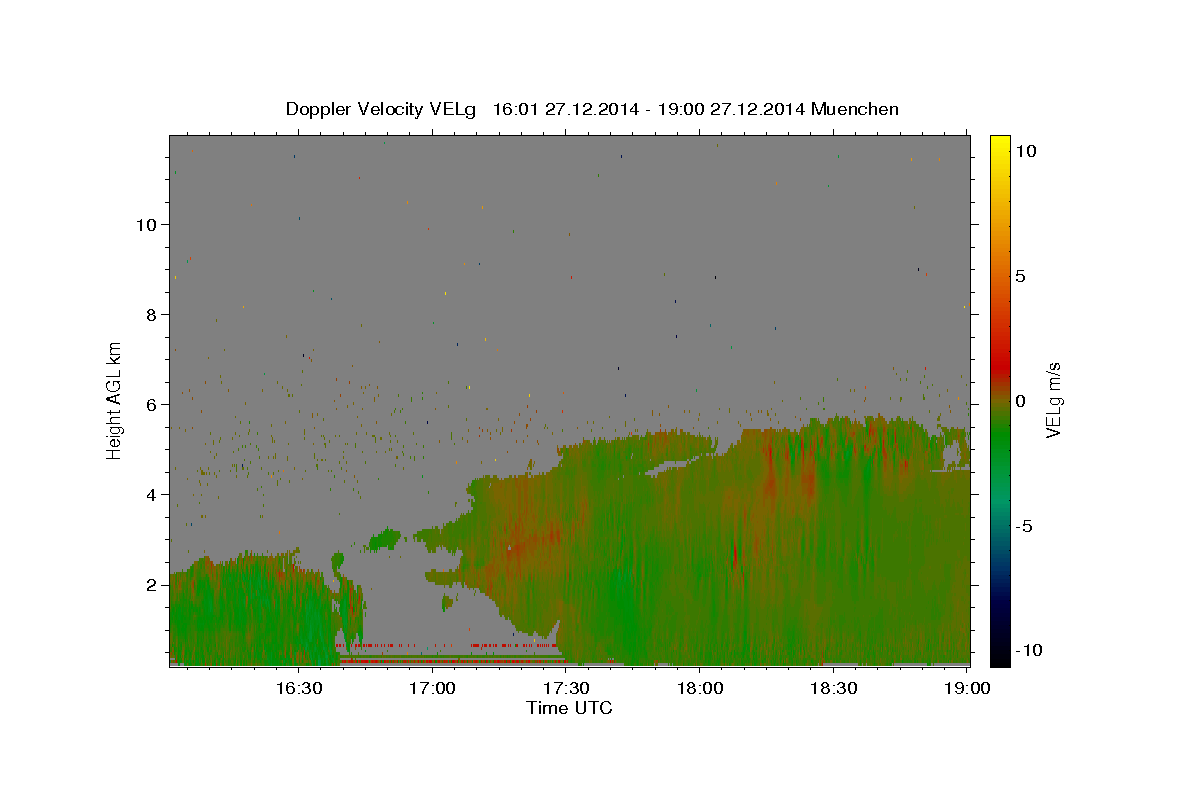1200x800 pixels.
Task: Click the colorbar tick label '5'
Action: coord(1020,276)
